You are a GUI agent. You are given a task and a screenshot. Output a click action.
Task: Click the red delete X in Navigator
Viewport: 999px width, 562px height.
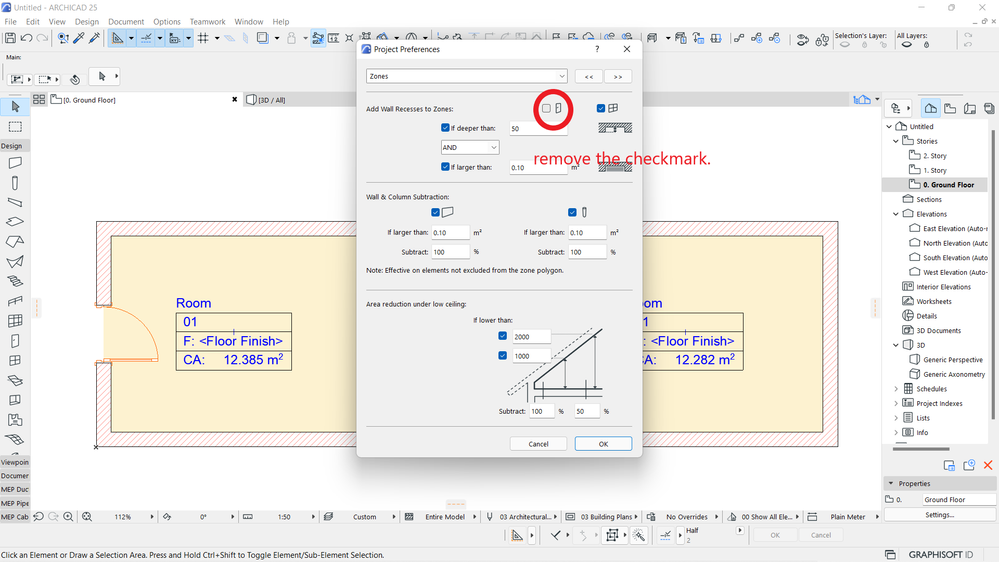pos(988,465)
